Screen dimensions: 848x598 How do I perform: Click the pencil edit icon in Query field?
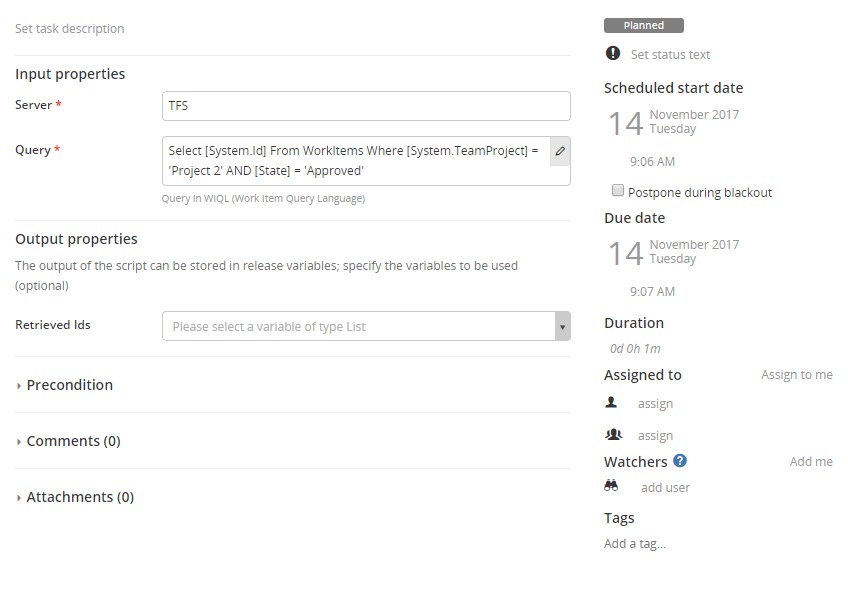pos(560,151)
